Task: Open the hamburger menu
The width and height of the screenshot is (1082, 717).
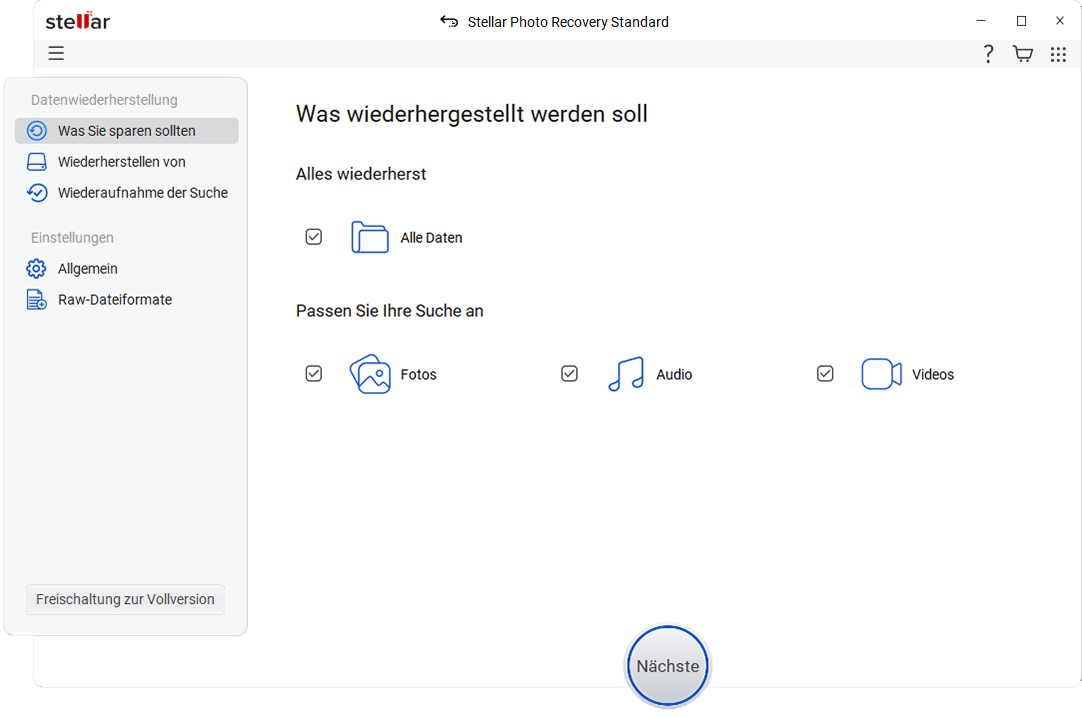Action: 56,54
